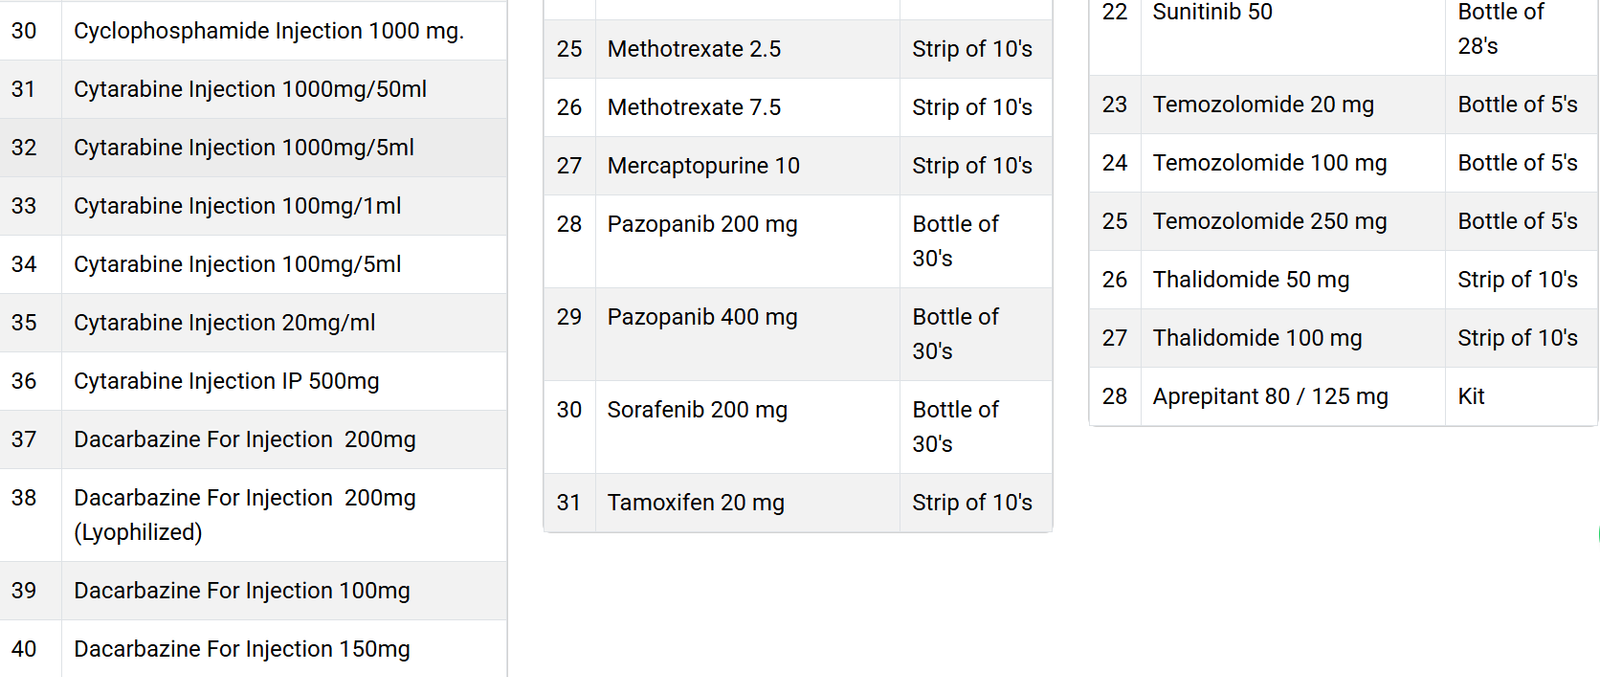The width and height of the screenshot is (1600, 677).
Task: Click Cytarabine Injection IP 500mg row
Action: click(253, 381)
